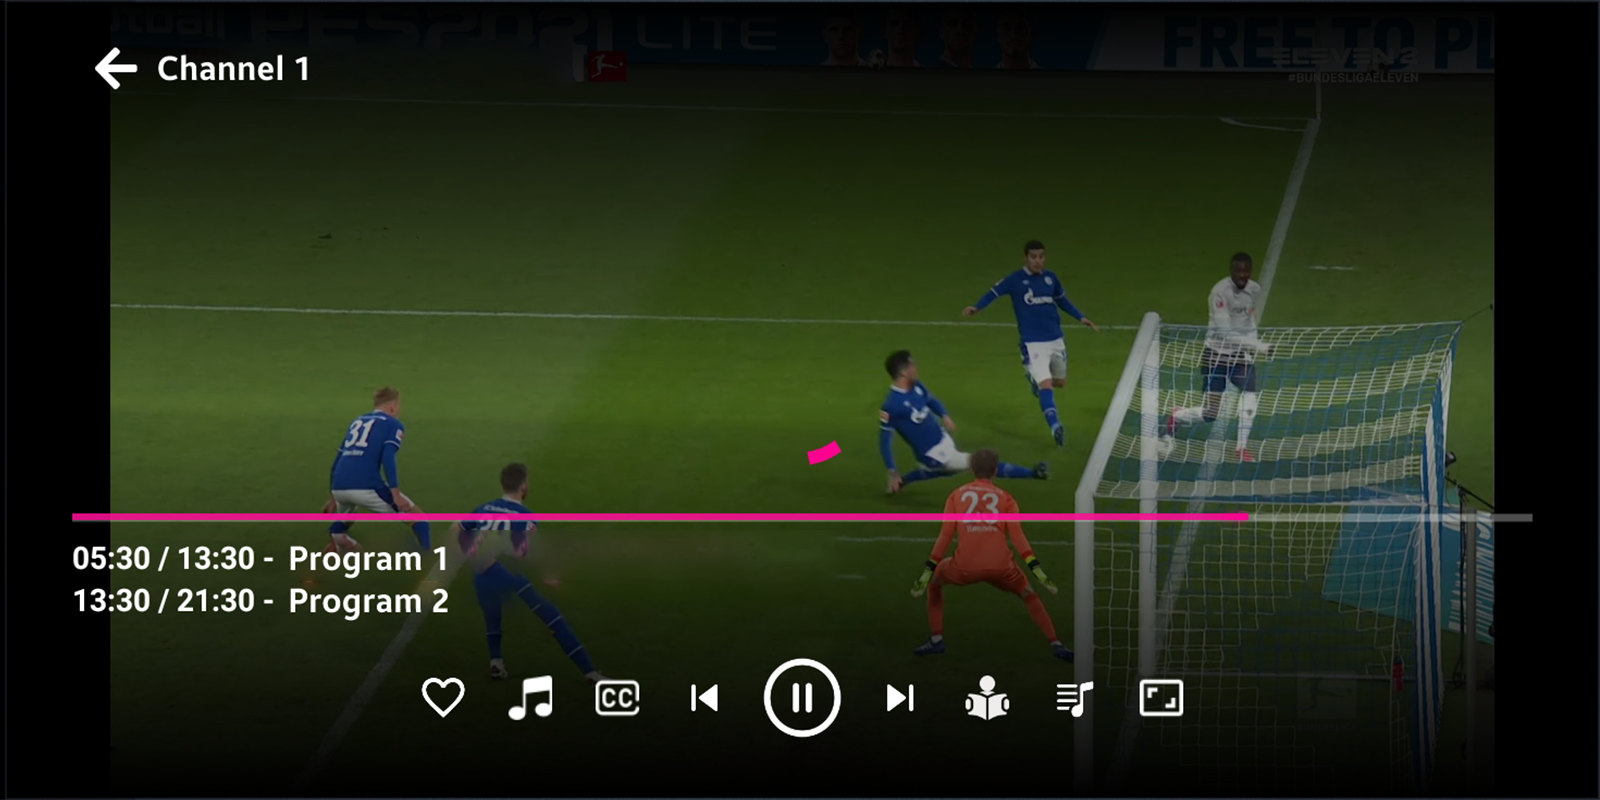The width and height of the screenshot is (1600, 800).
Task: Go back using the arrow beside Channel 1
Action: click(116, 69)
